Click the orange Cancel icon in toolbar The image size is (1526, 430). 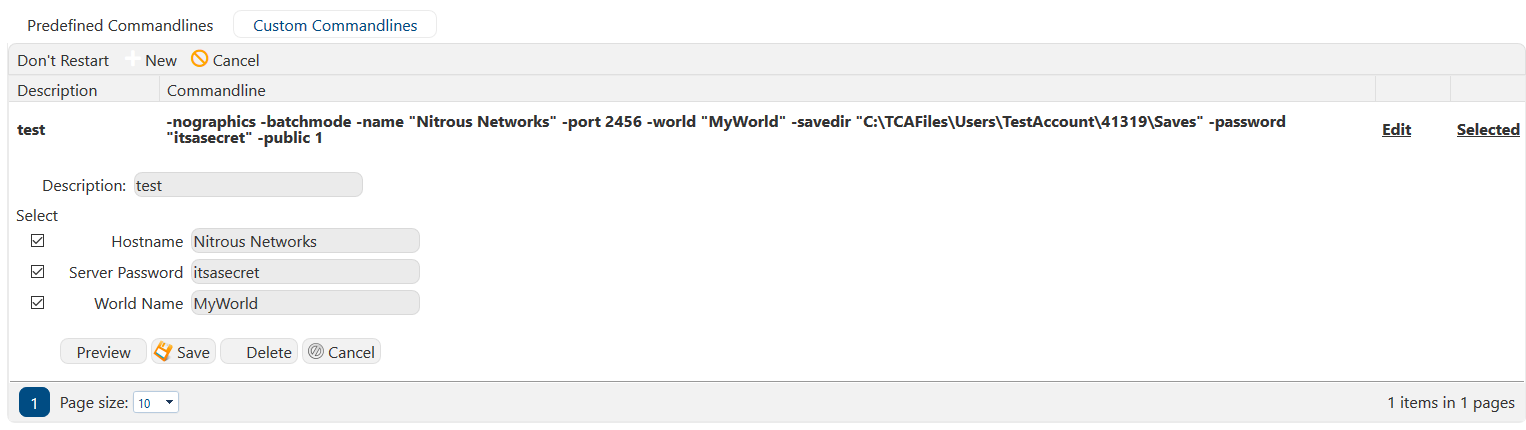(x=199, y=59)
